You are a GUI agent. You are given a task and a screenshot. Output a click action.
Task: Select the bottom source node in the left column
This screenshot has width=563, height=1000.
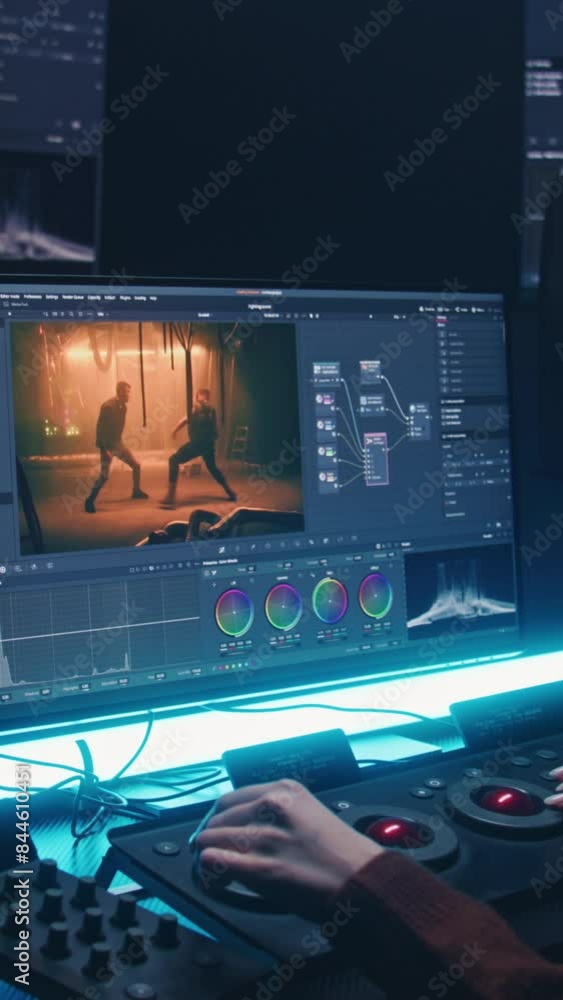point(326,481)
